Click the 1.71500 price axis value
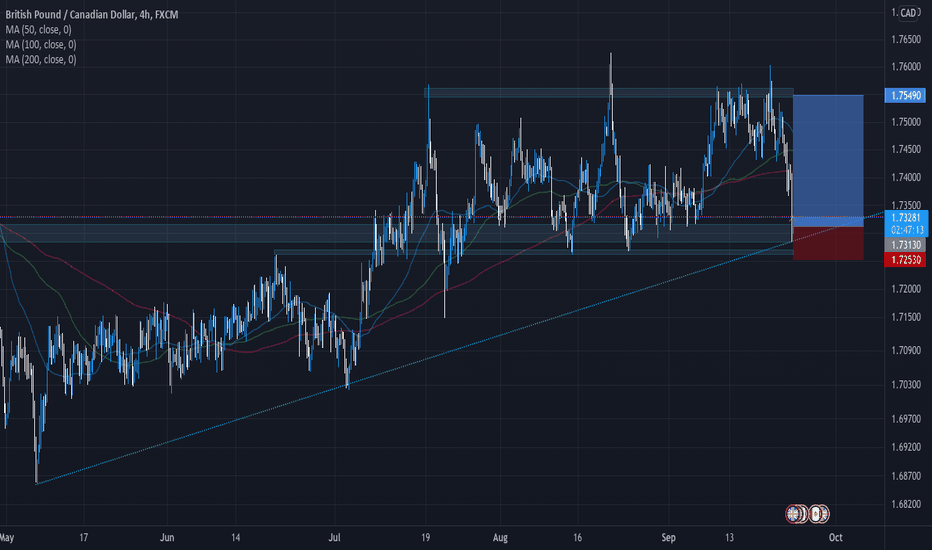This screenshot has height=550, width=932. [x=906, y=317]
